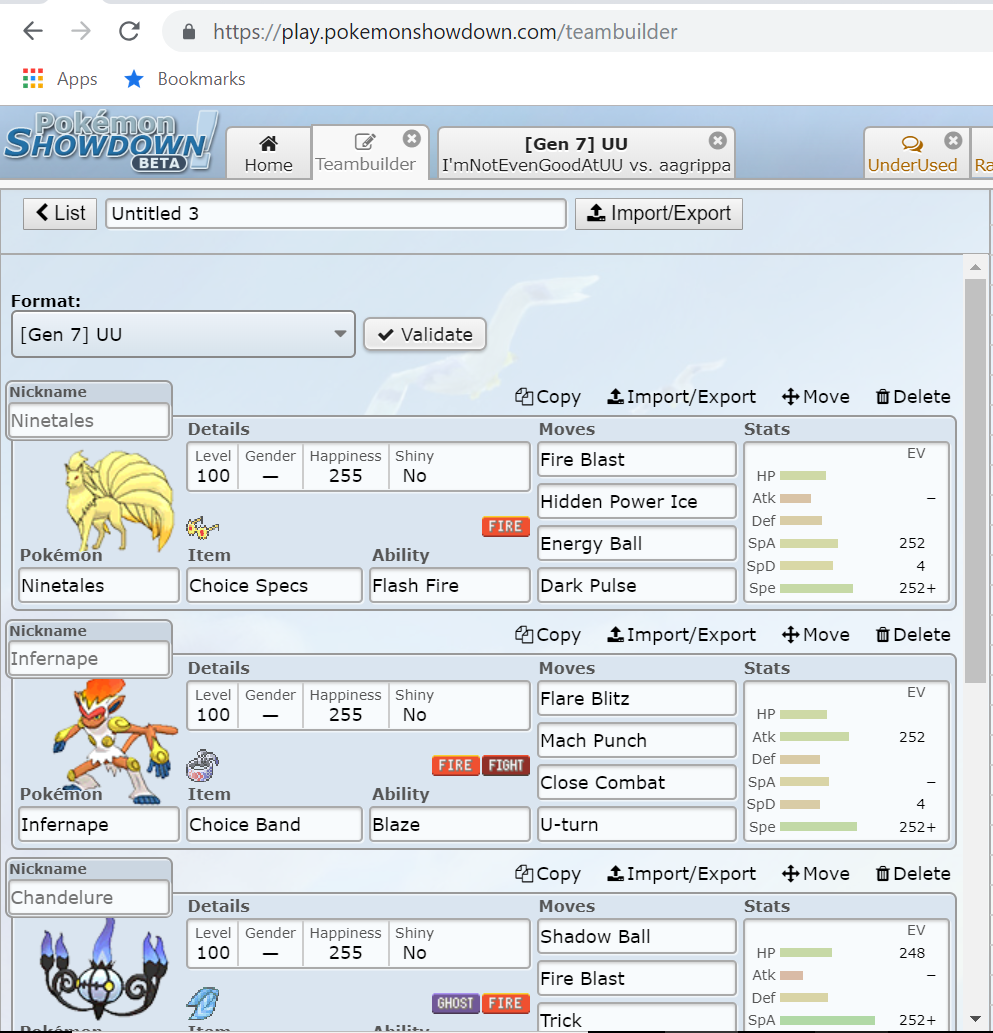The image size is (993, 1033).
Task: Click the Infernape nickname field
Action: click(x=89, y=659)
